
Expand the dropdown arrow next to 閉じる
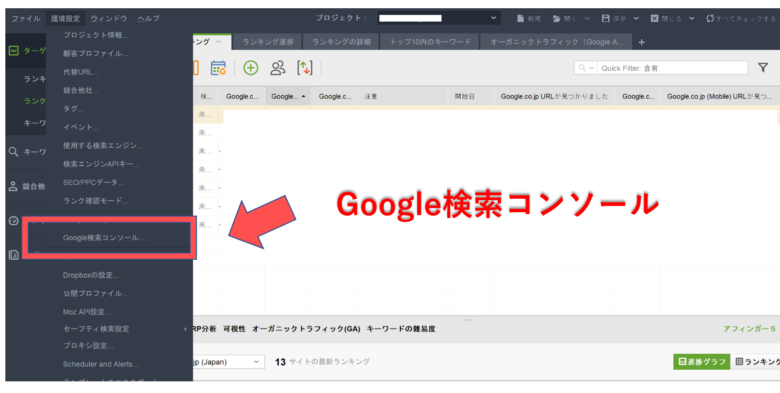(692, 18)
